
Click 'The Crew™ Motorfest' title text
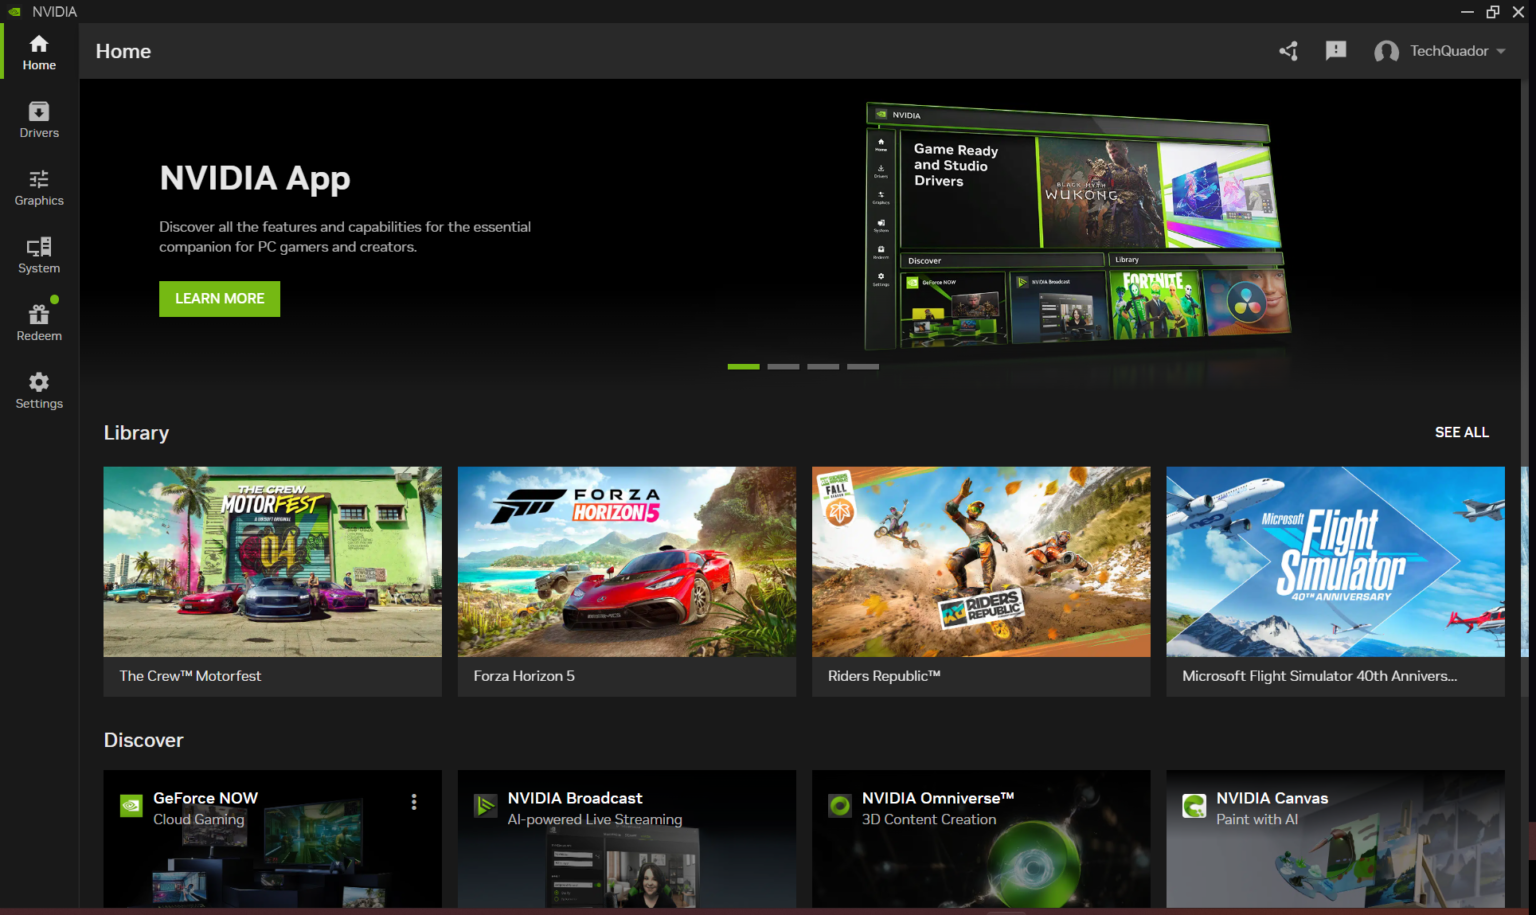pos(190,676)
